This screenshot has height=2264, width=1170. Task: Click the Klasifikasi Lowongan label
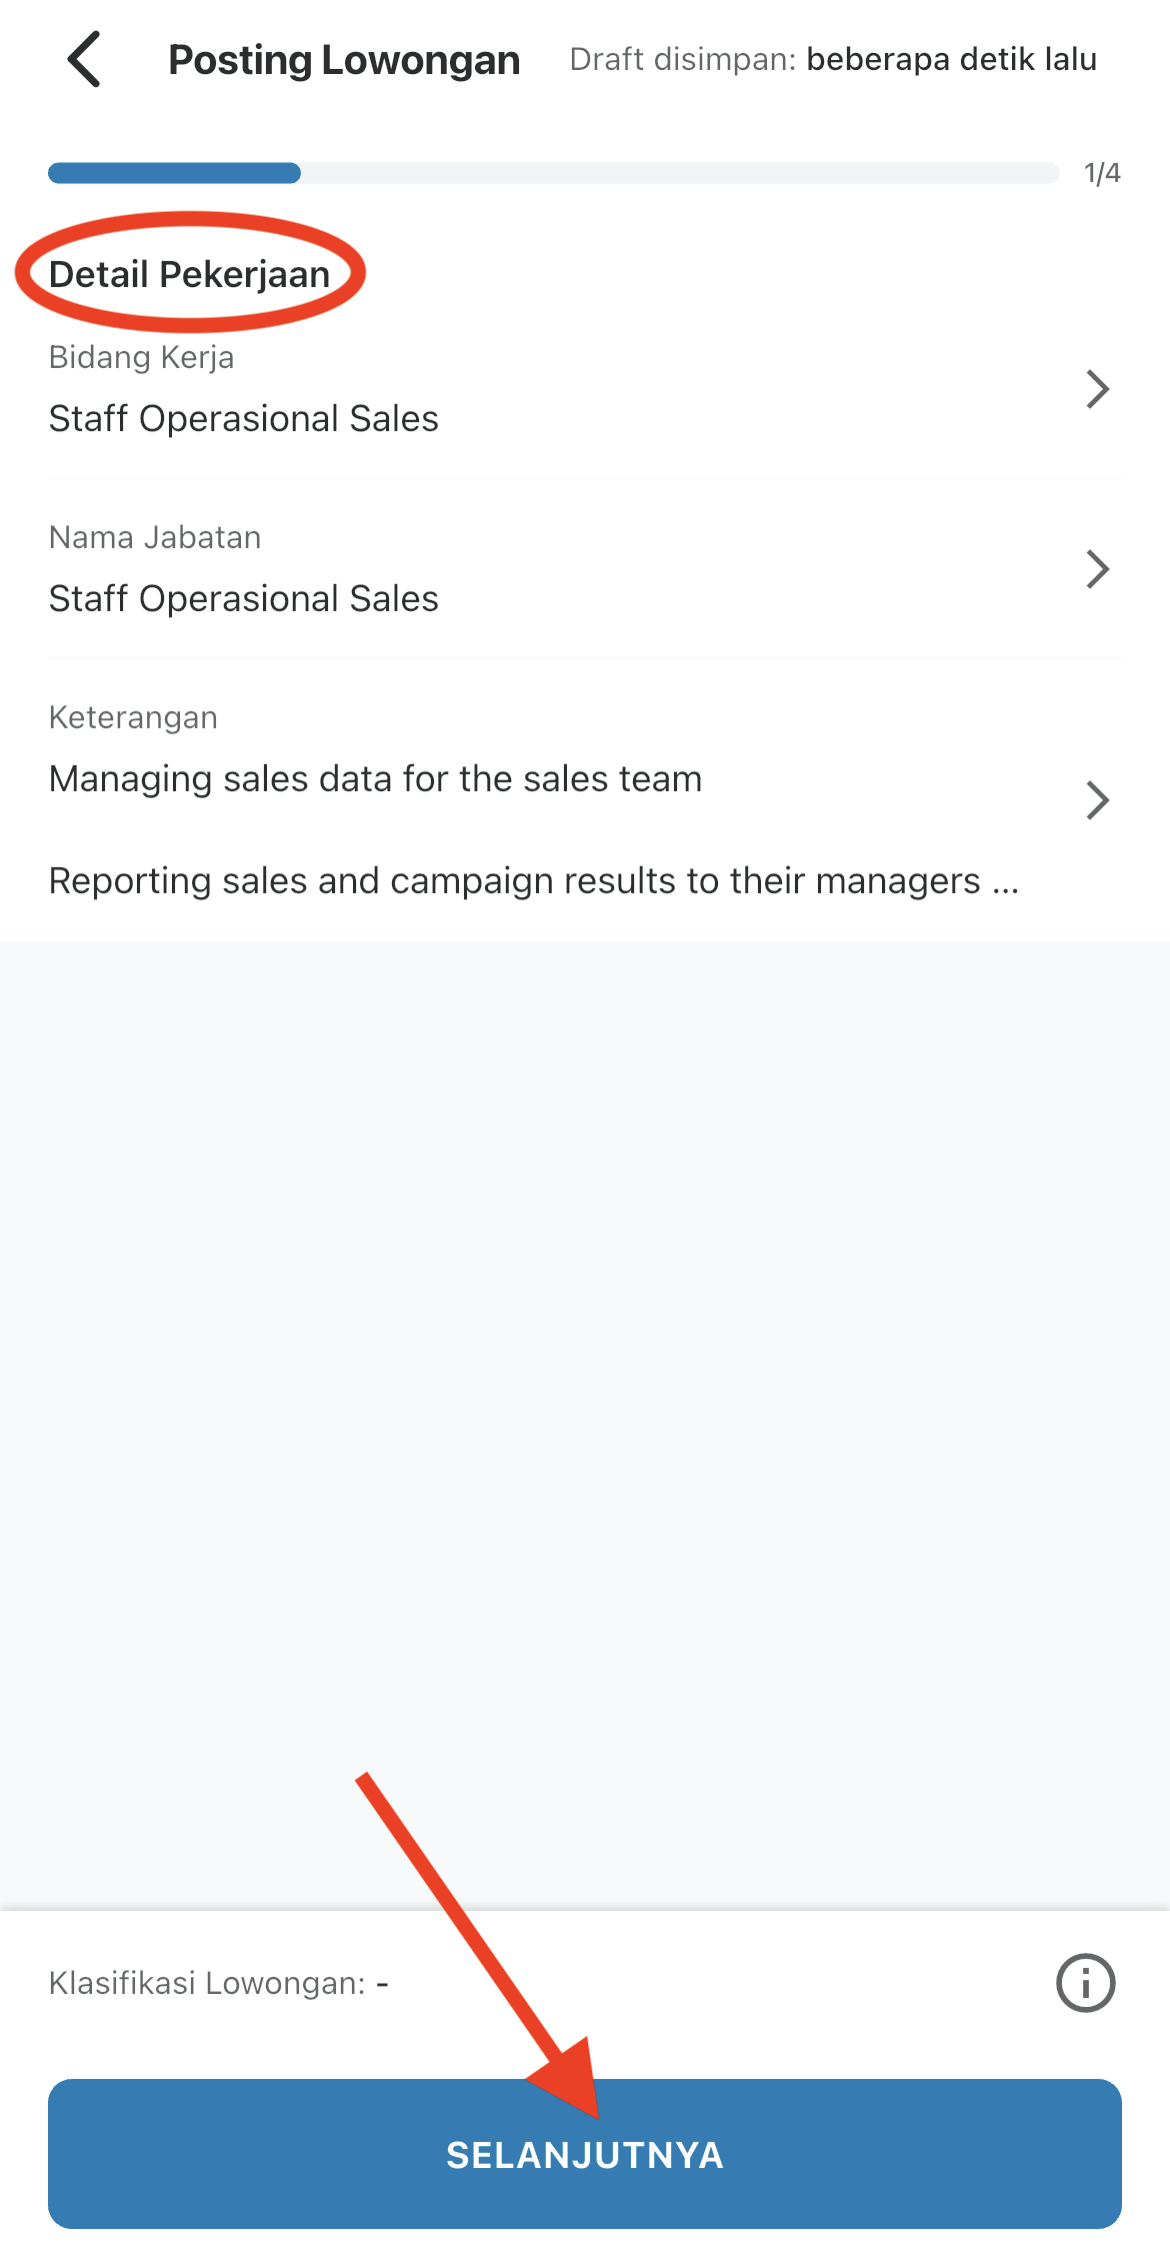[207, 1983]
